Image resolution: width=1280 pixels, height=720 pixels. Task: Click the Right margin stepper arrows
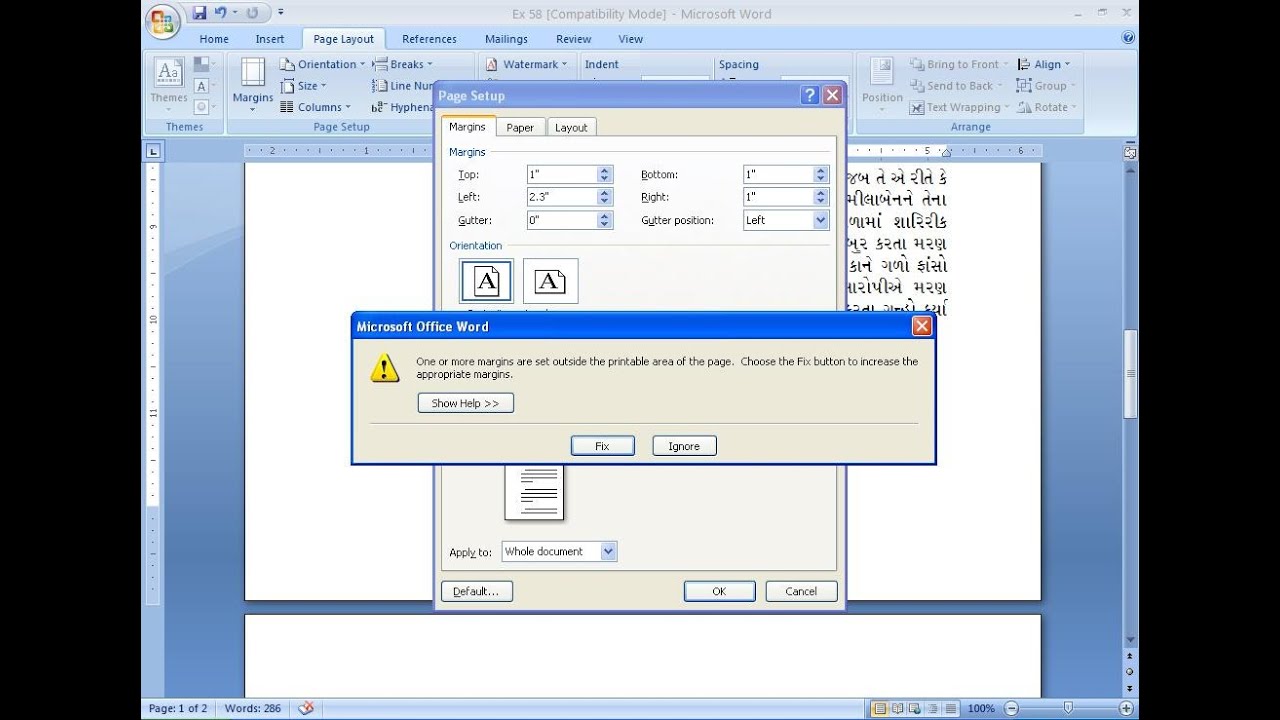tap(821, 197)
